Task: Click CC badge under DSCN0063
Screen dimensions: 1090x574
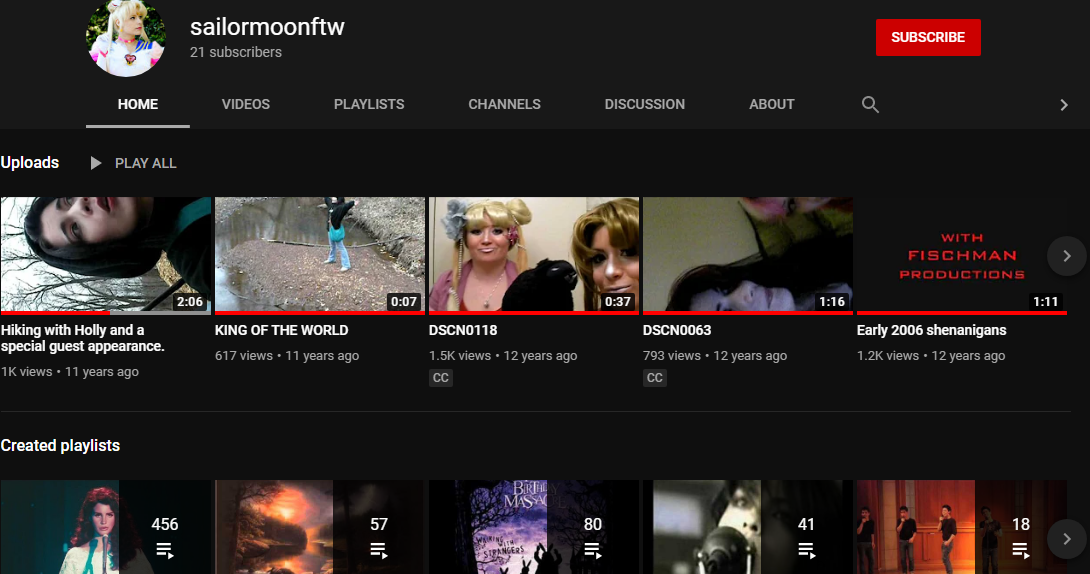Action: click(x=655, y=378)
